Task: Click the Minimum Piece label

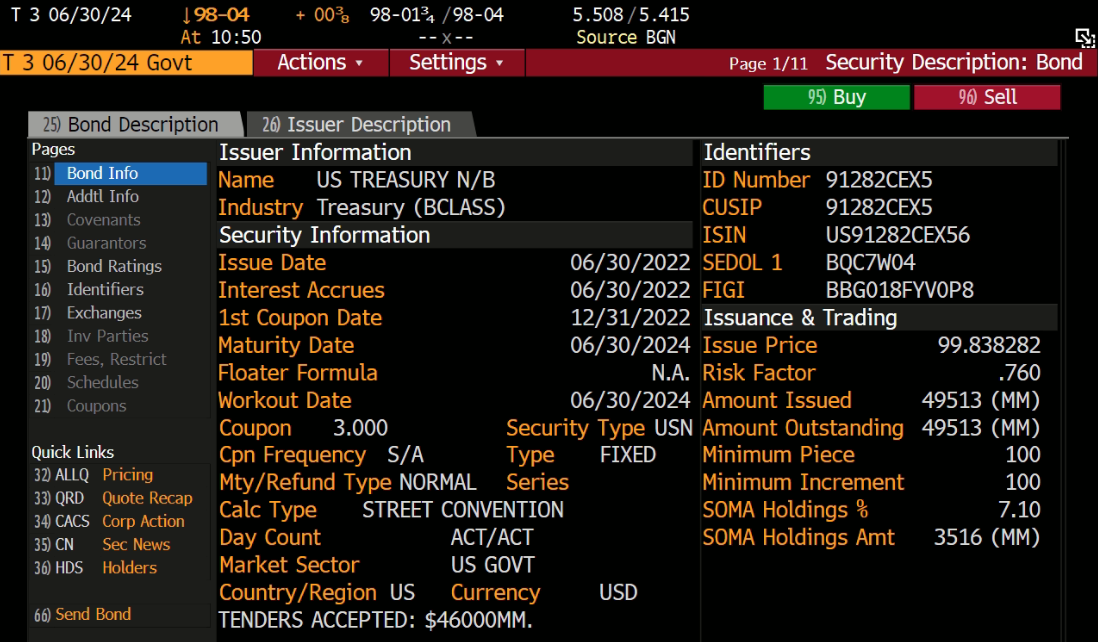Action: tap(779, 455)
